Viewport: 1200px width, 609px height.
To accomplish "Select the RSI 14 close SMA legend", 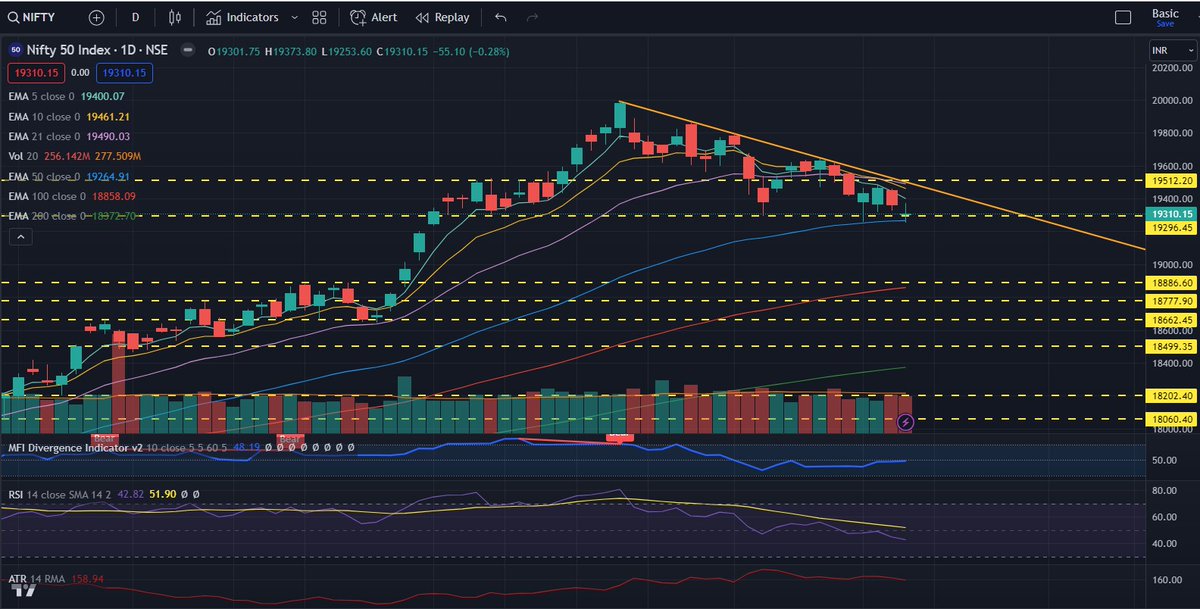I will coord(102,494).
